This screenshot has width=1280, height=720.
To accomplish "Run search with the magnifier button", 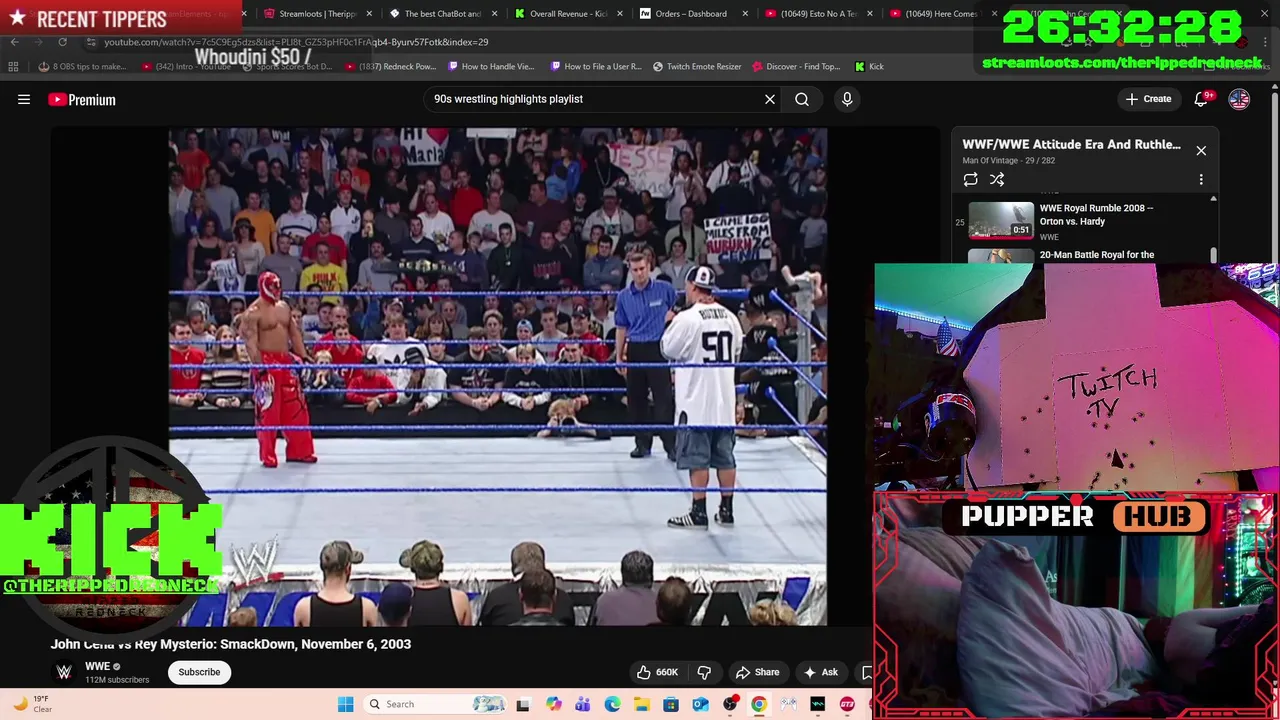I will pos(802,99).
